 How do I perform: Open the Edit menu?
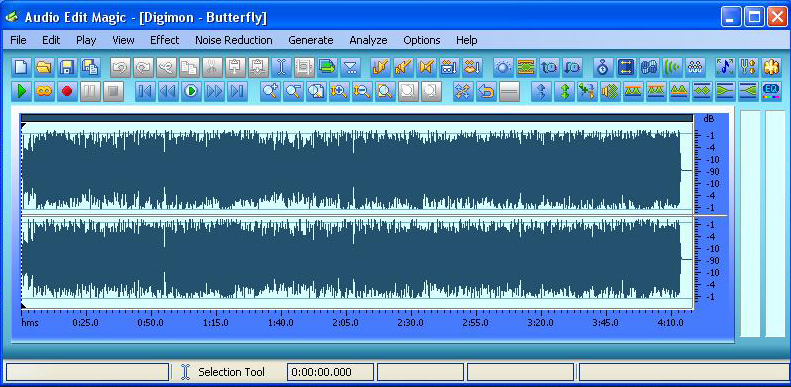51,40
